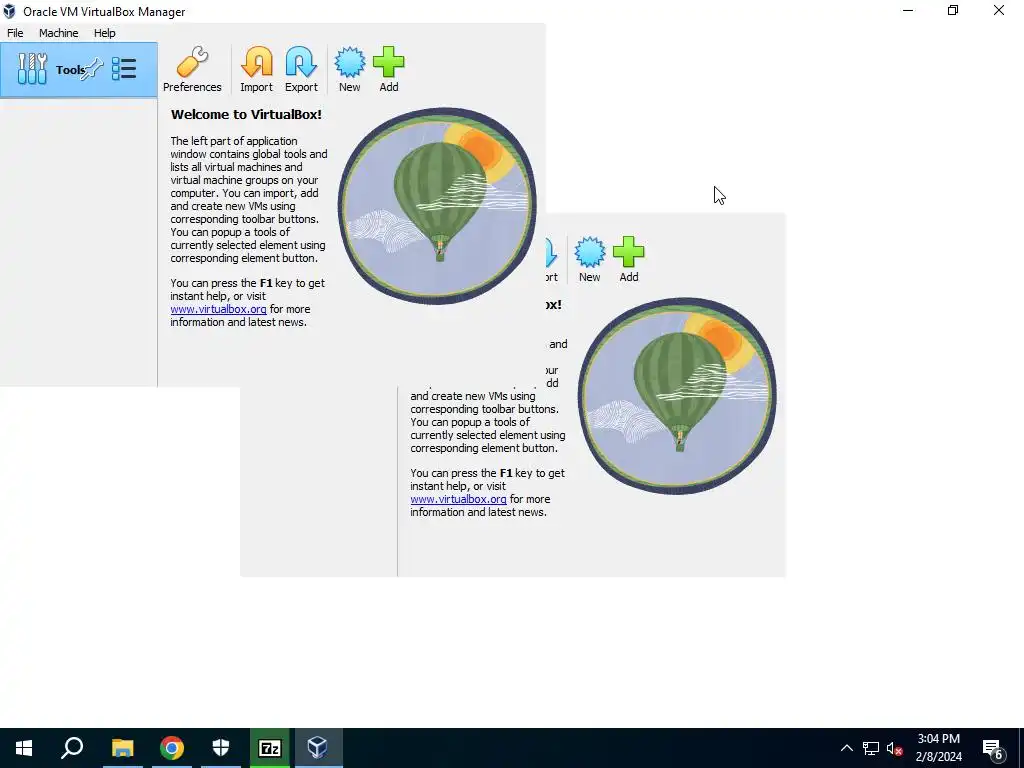The width and height of the screenshot is (1024, 768).
Task: Click the pin icon beside Tools
Action: pos(92,69)
